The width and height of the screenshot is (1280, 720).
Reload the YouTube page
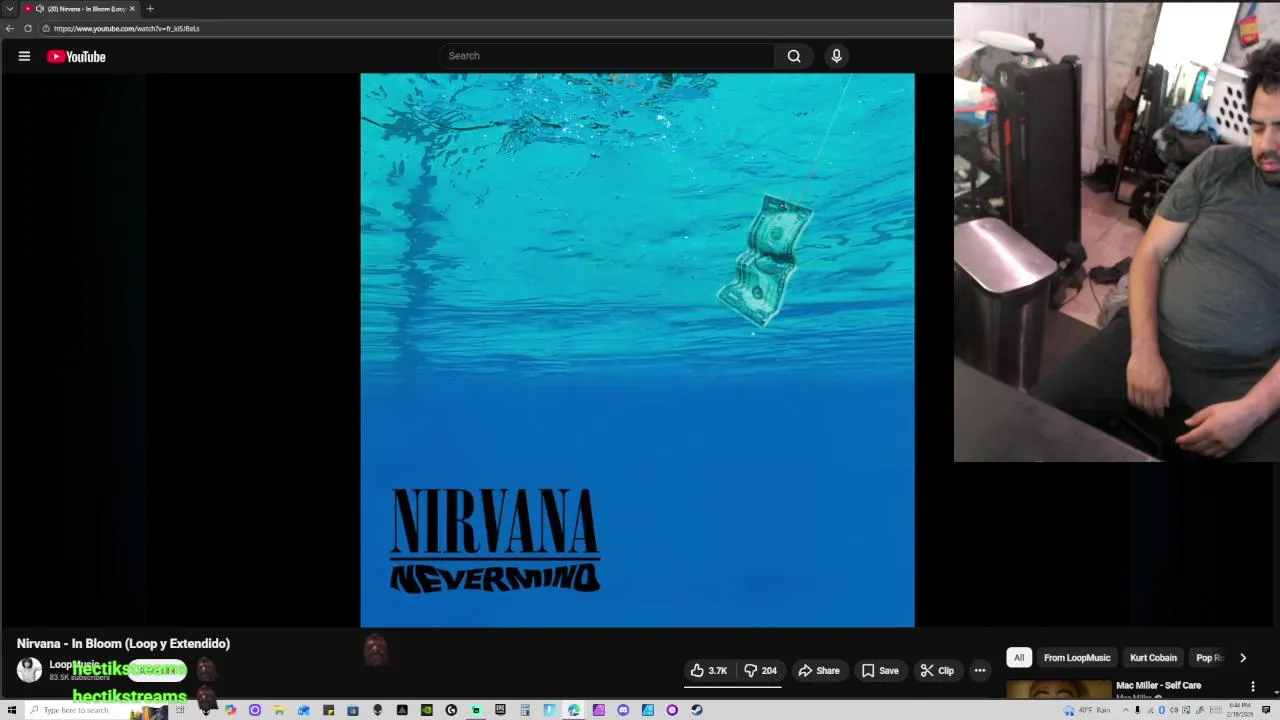click(28, 28)
